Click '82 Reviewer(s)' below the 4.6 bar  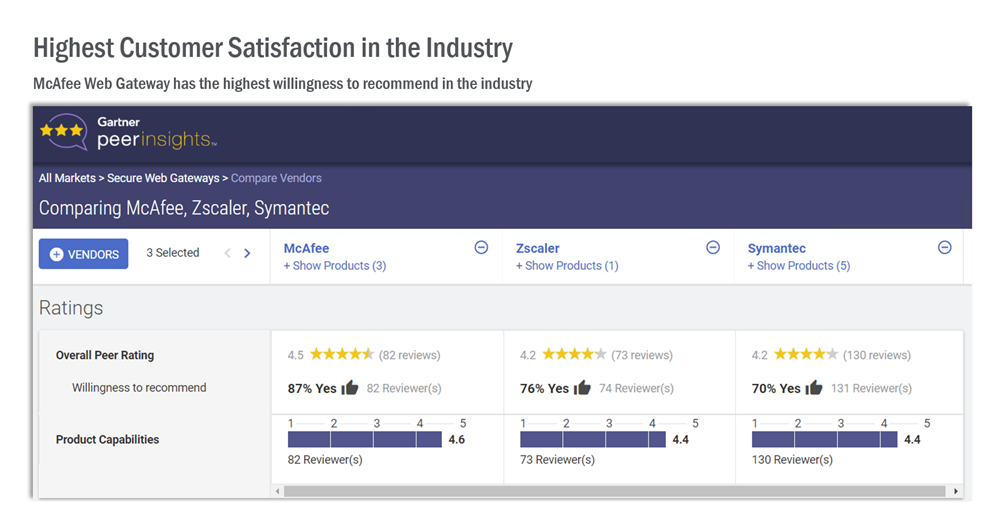325,460
